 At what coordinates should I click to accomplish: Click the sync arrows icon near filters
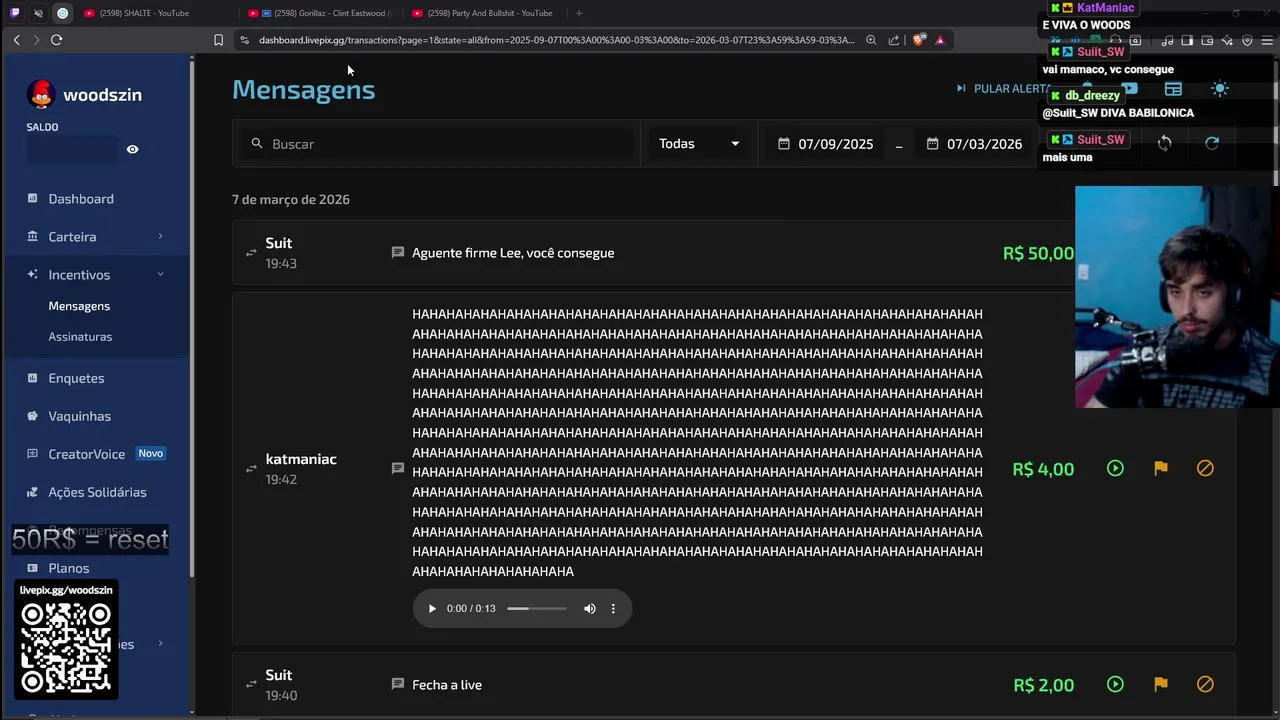[x=1164, y=144]
